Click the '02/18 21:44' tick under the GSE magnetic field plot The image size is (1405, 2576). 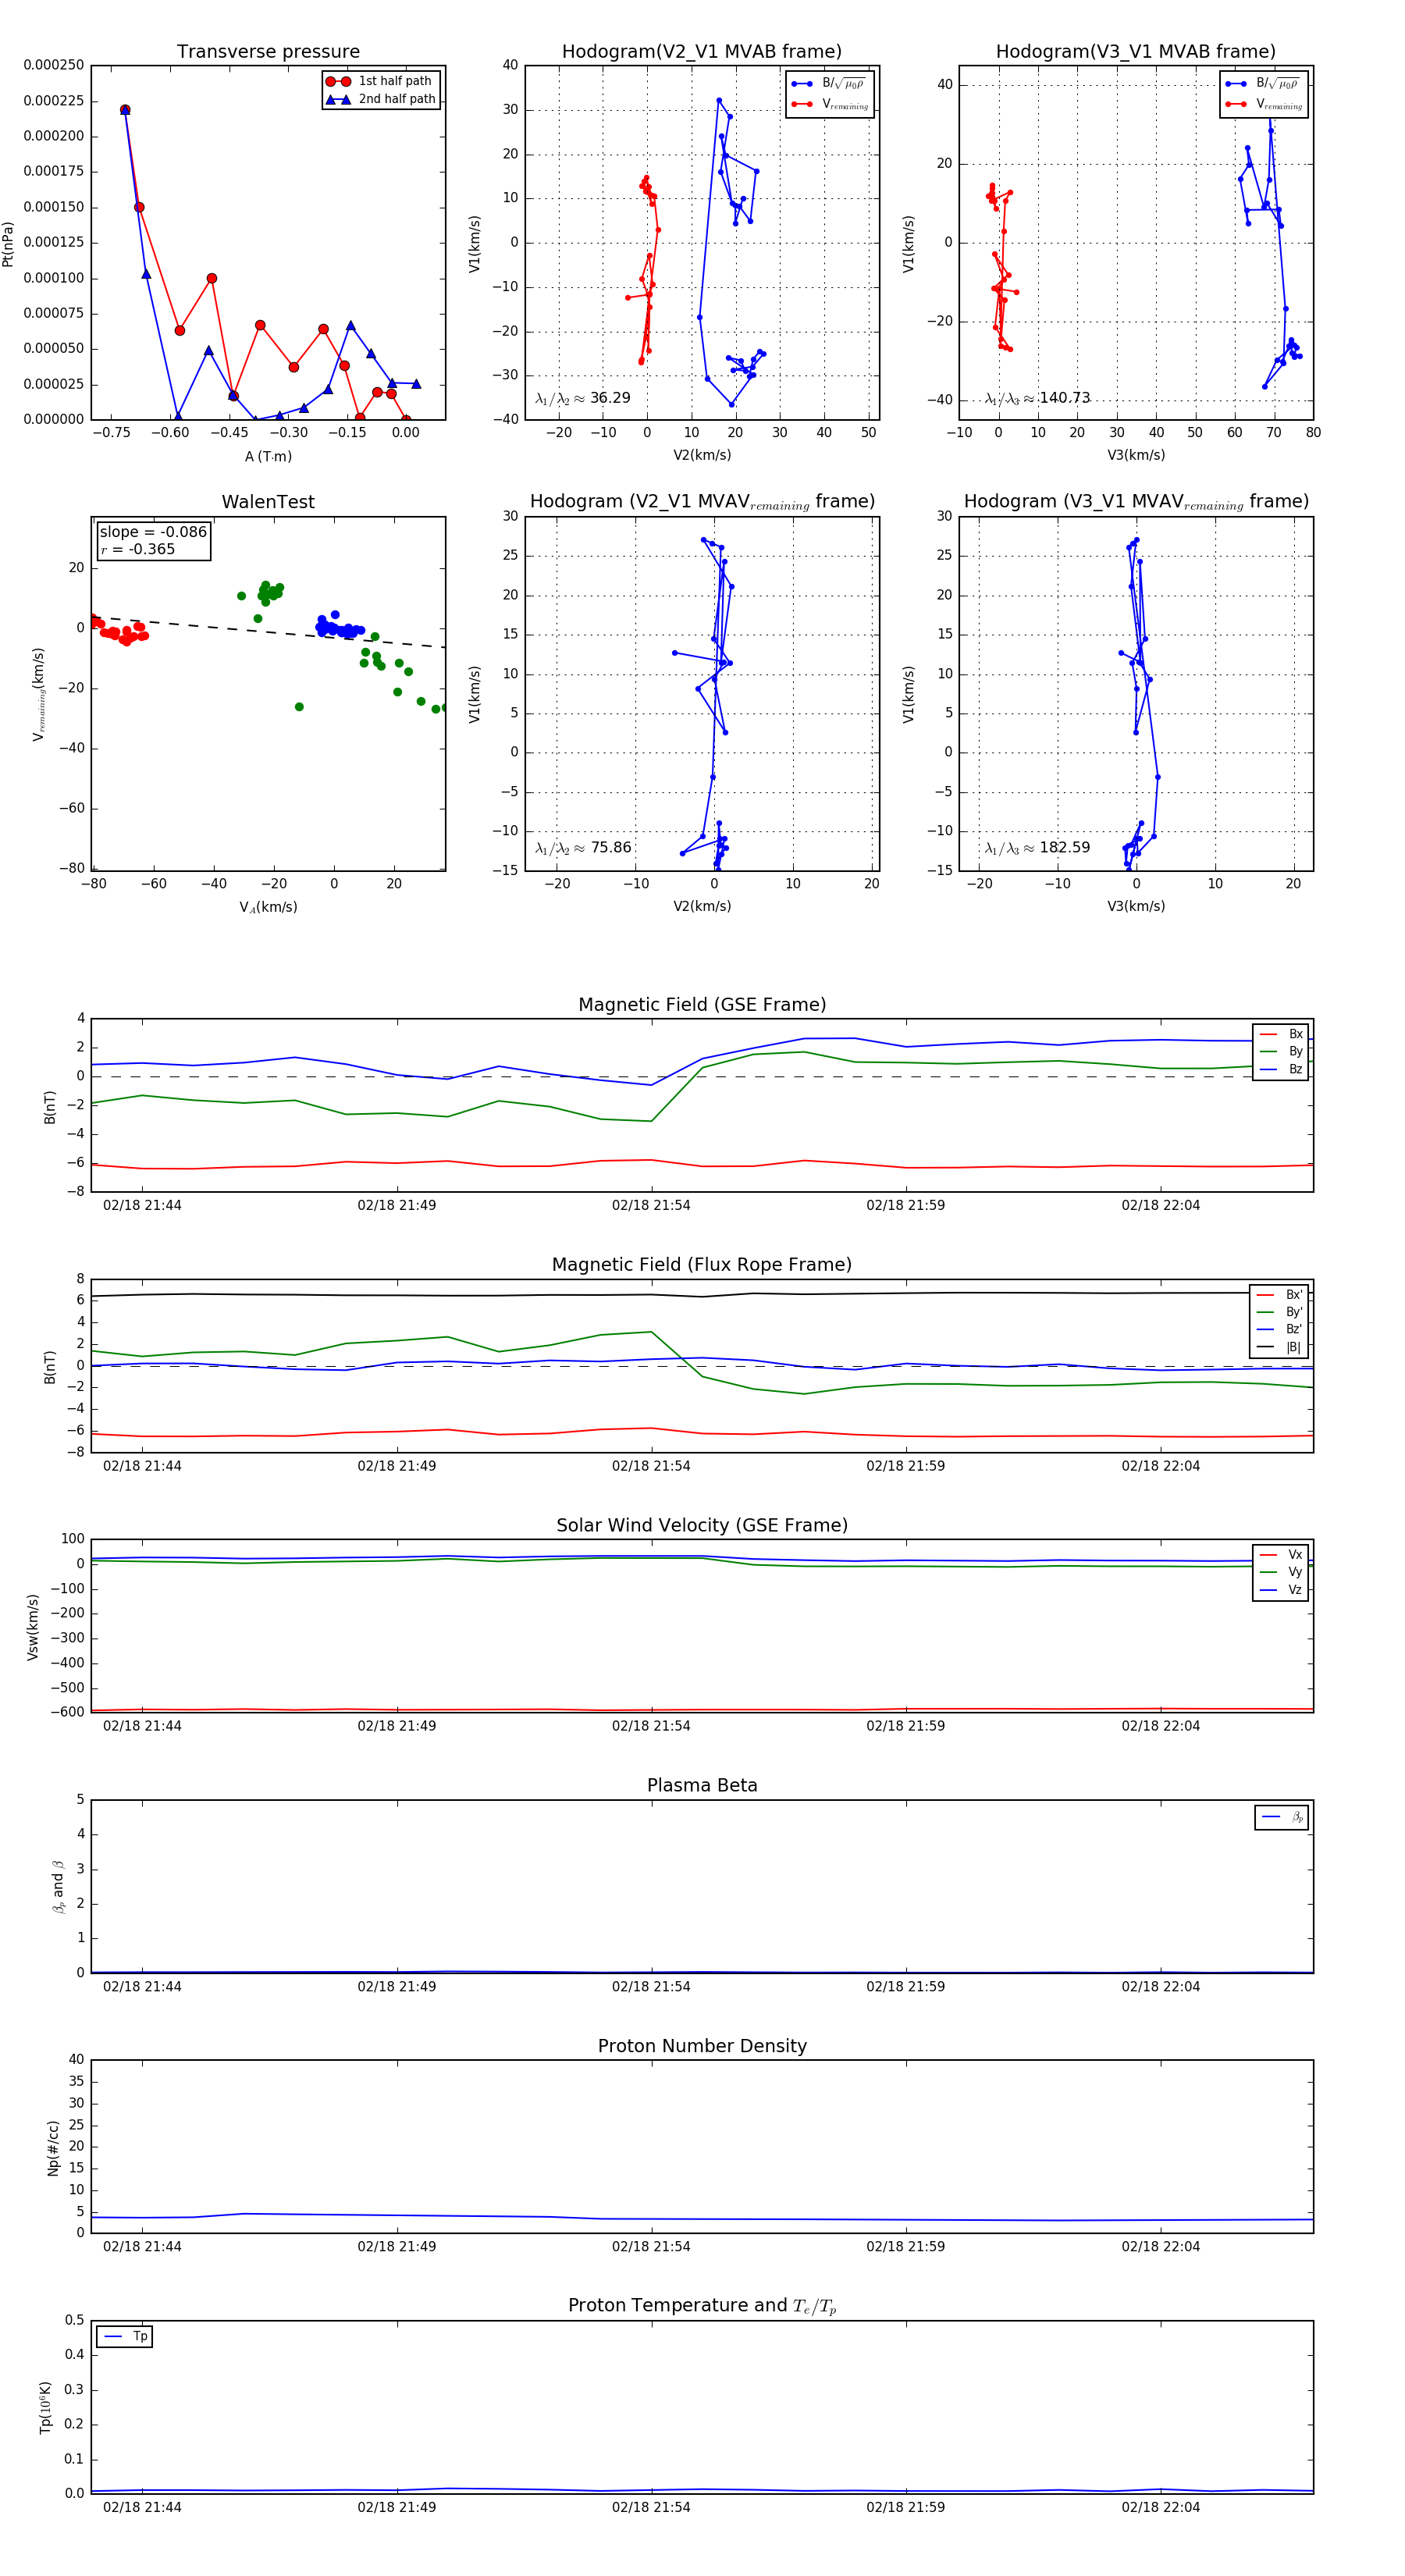(142, 1205)
